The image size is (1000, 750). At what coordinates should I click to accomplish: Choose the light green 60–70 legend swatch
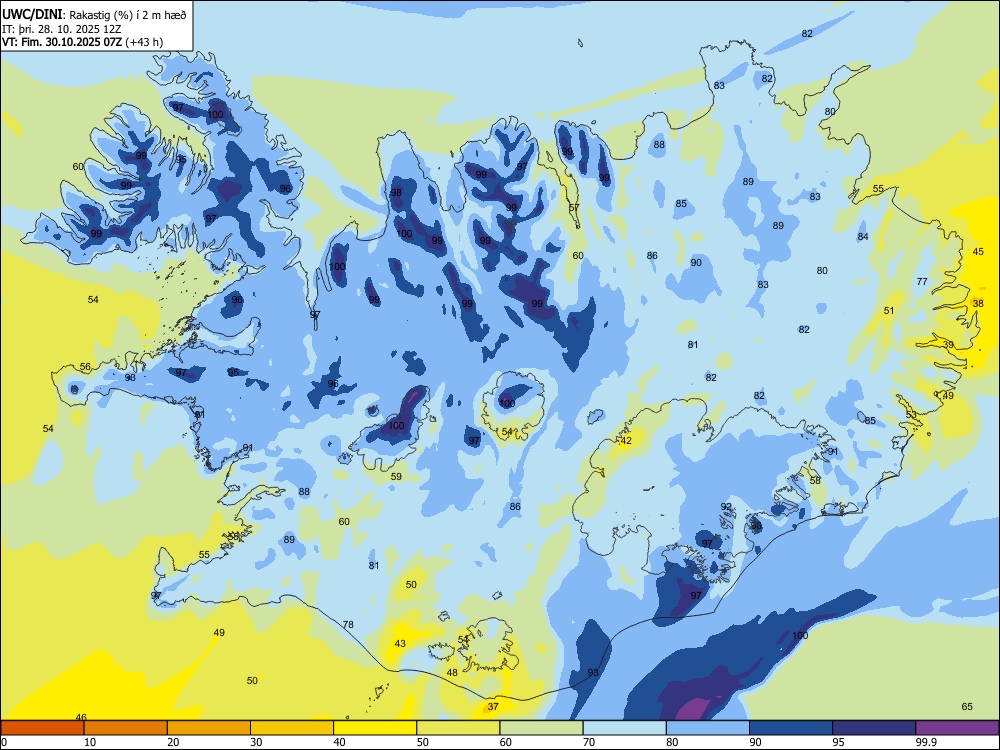(x=541, y=728)
